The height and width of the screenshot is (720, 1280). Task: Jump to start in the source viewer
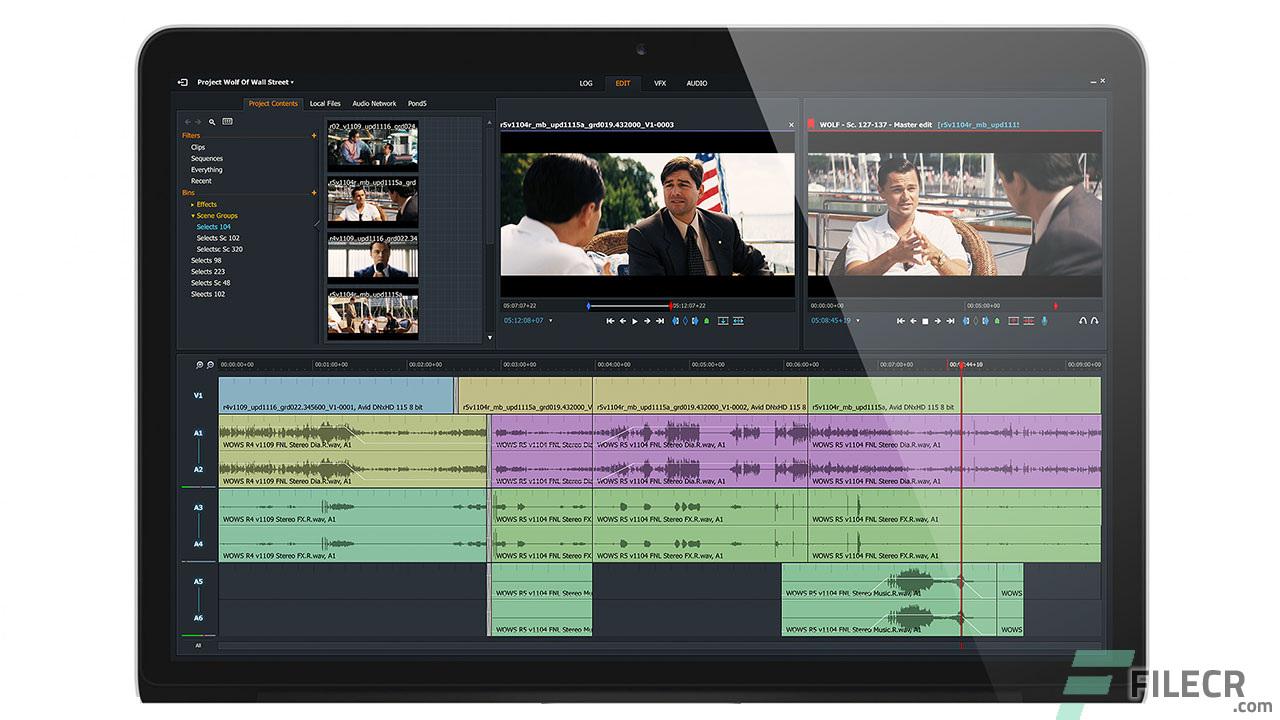pos(610,321)
